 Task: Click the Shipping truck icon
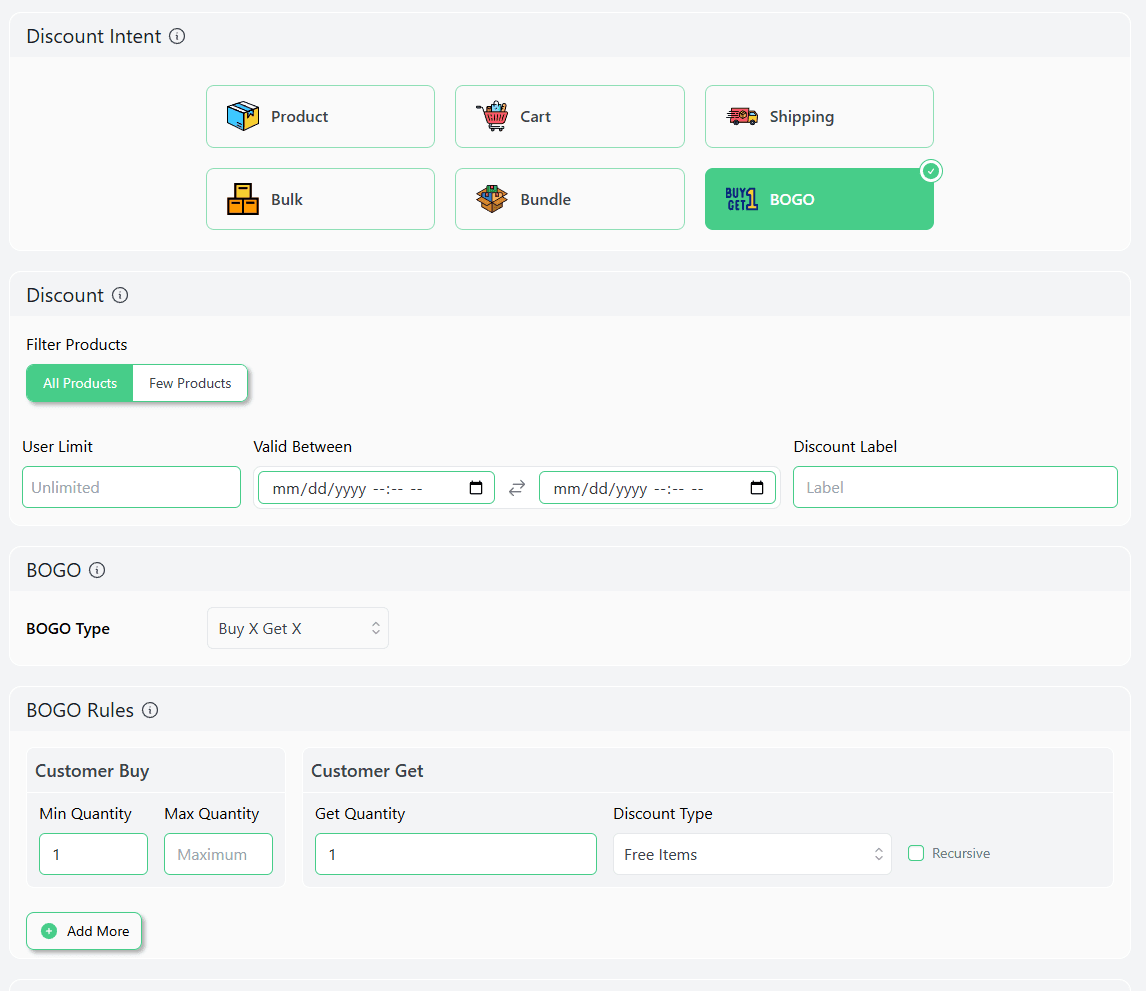[x=742, y=116]
